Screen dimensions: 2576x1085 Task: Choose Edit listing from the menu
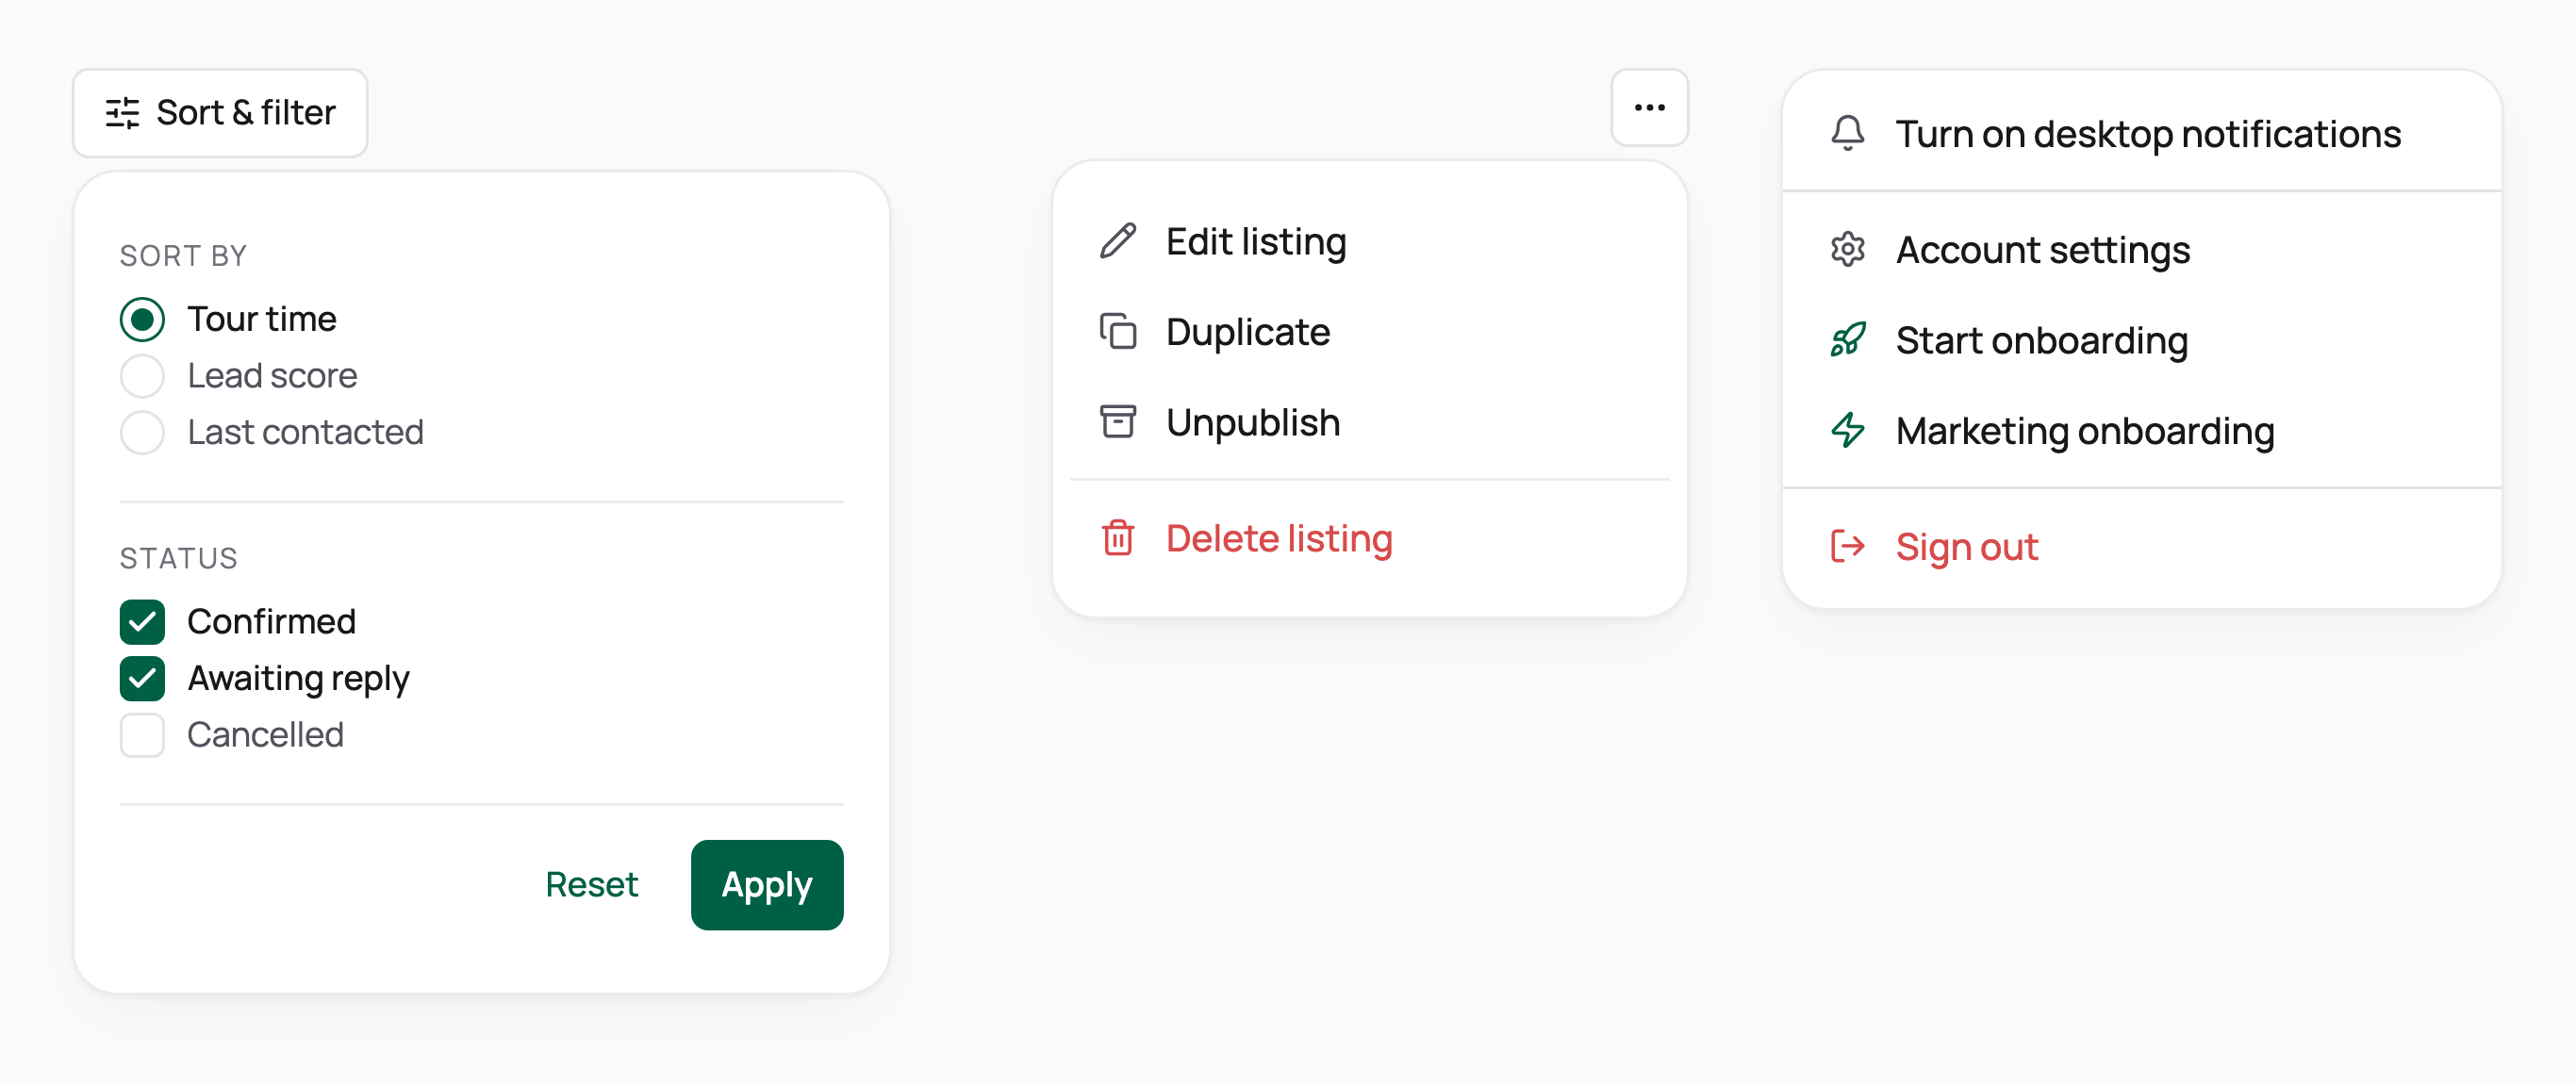coord(1369,241)
